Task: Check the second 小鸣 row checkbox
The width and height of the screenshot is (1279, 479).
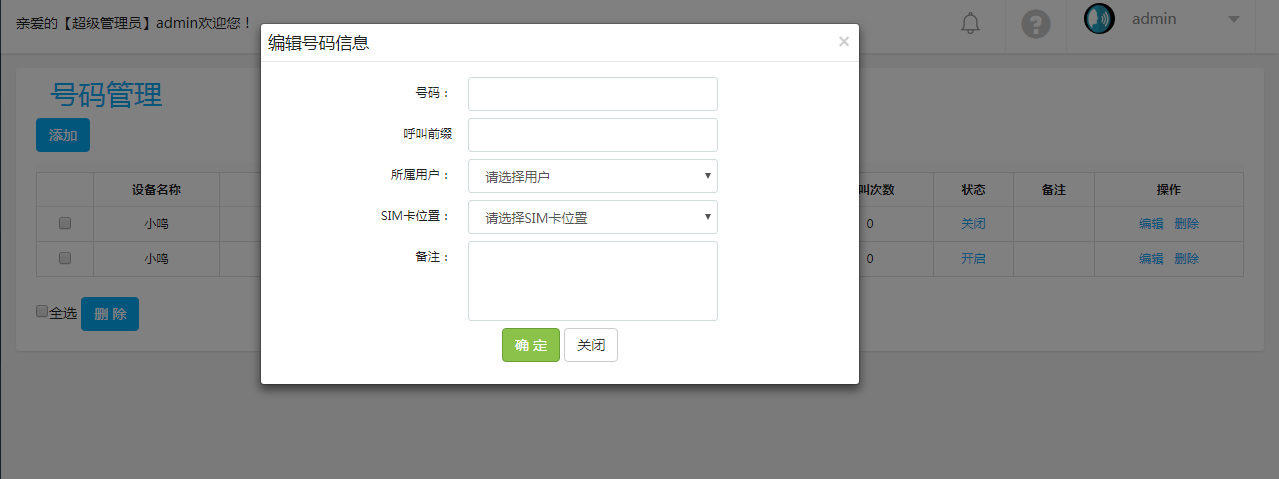Action: tap(65, 258)
